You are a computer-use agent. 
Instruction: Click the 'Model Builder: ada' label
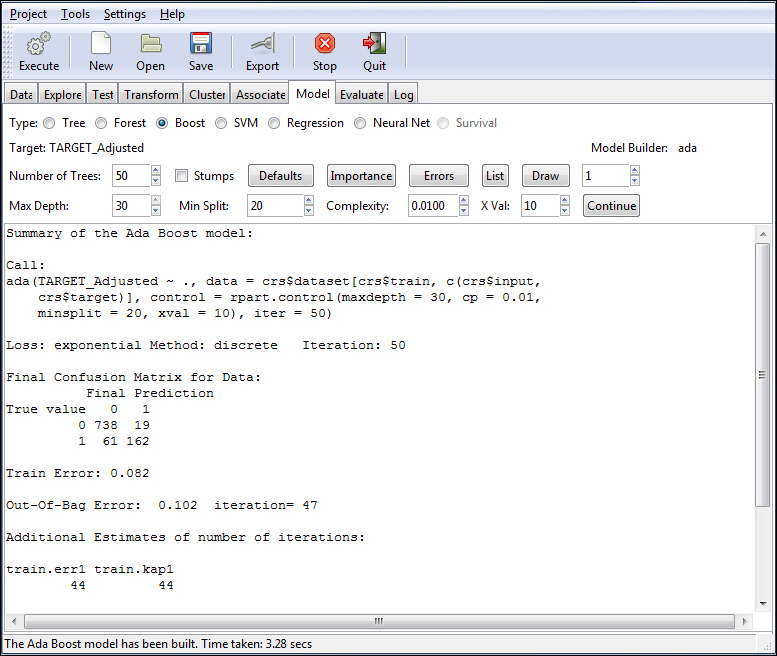644,148
